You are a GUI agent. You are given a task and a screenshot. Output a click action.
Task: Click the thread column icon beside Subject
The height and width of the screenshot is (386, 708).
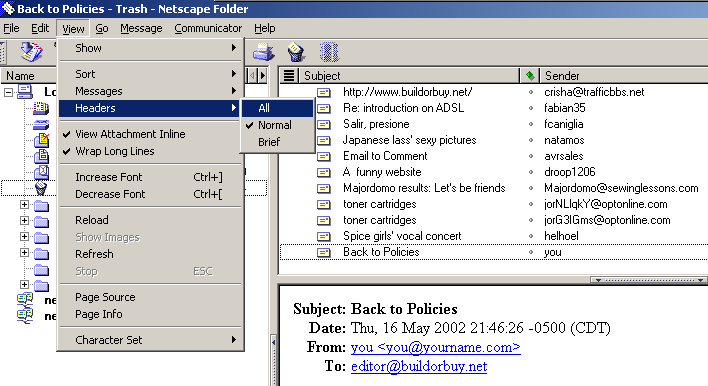click(x=289, y=75)
